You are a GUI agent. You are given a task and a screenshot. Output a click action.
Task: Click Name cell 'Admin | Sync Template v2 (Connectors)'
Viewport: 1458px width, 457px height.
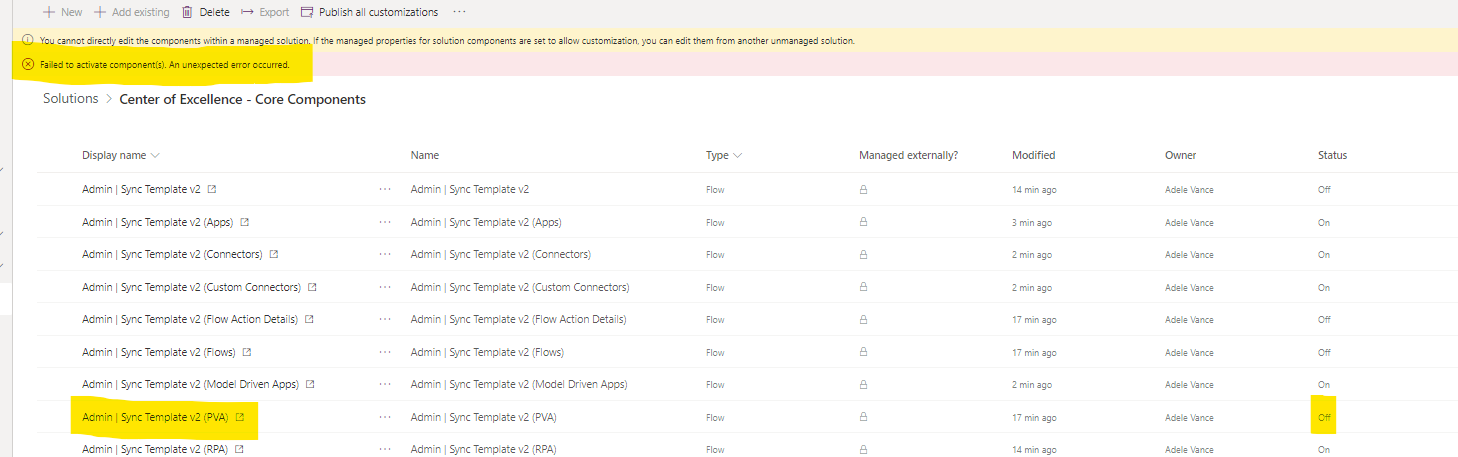[501, 254]
